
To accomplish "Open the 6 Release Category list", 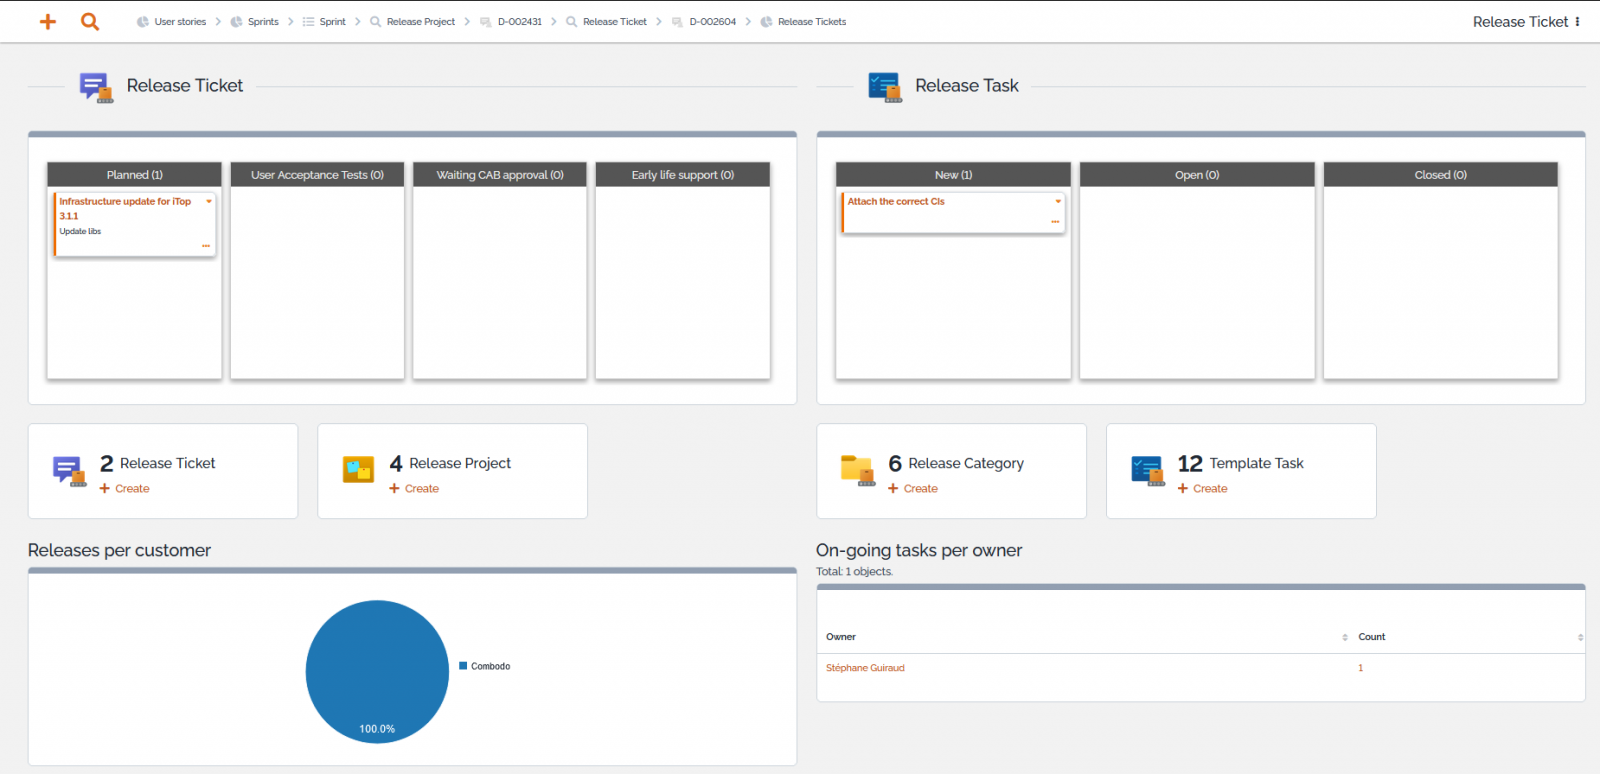I will [x=956, y=463].
